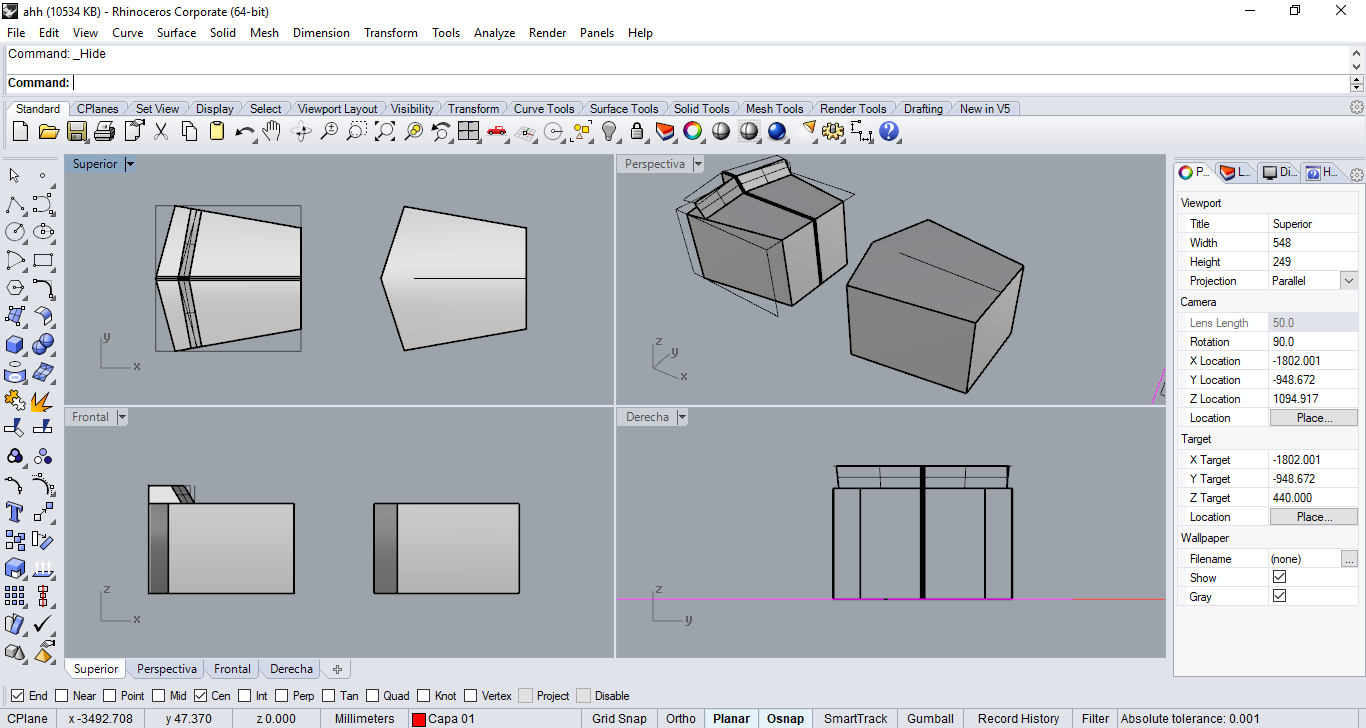Uncheck the Cen osnap checkbox

click(200, 696)
